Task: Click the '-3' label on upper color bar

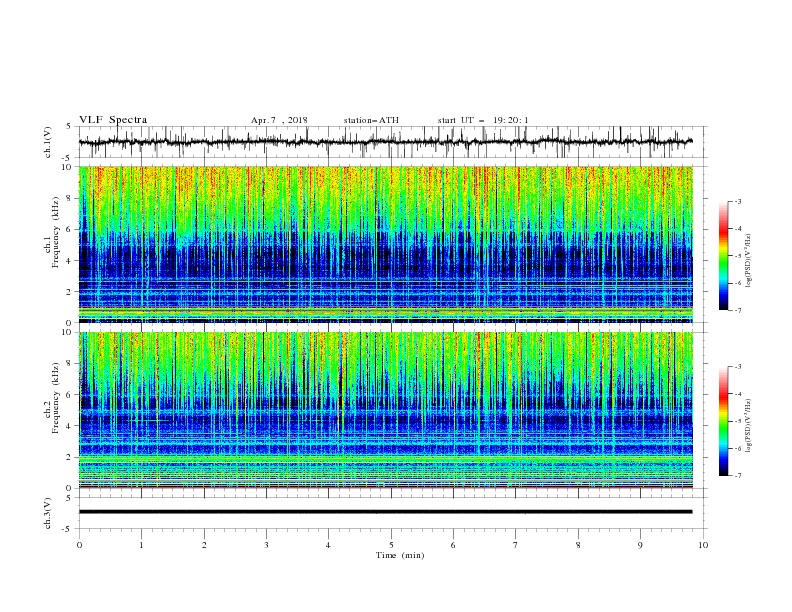Action: [737, 201]
